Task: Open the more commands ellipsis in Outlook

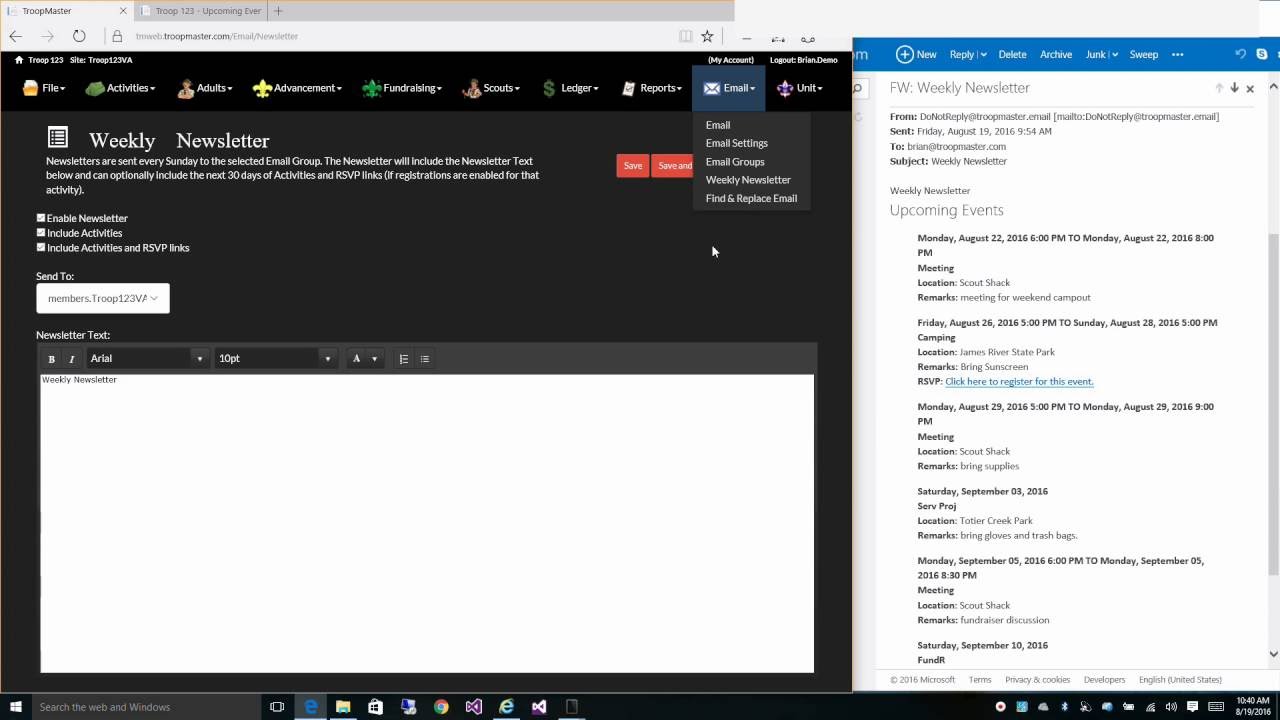Action: [1177, 54]
